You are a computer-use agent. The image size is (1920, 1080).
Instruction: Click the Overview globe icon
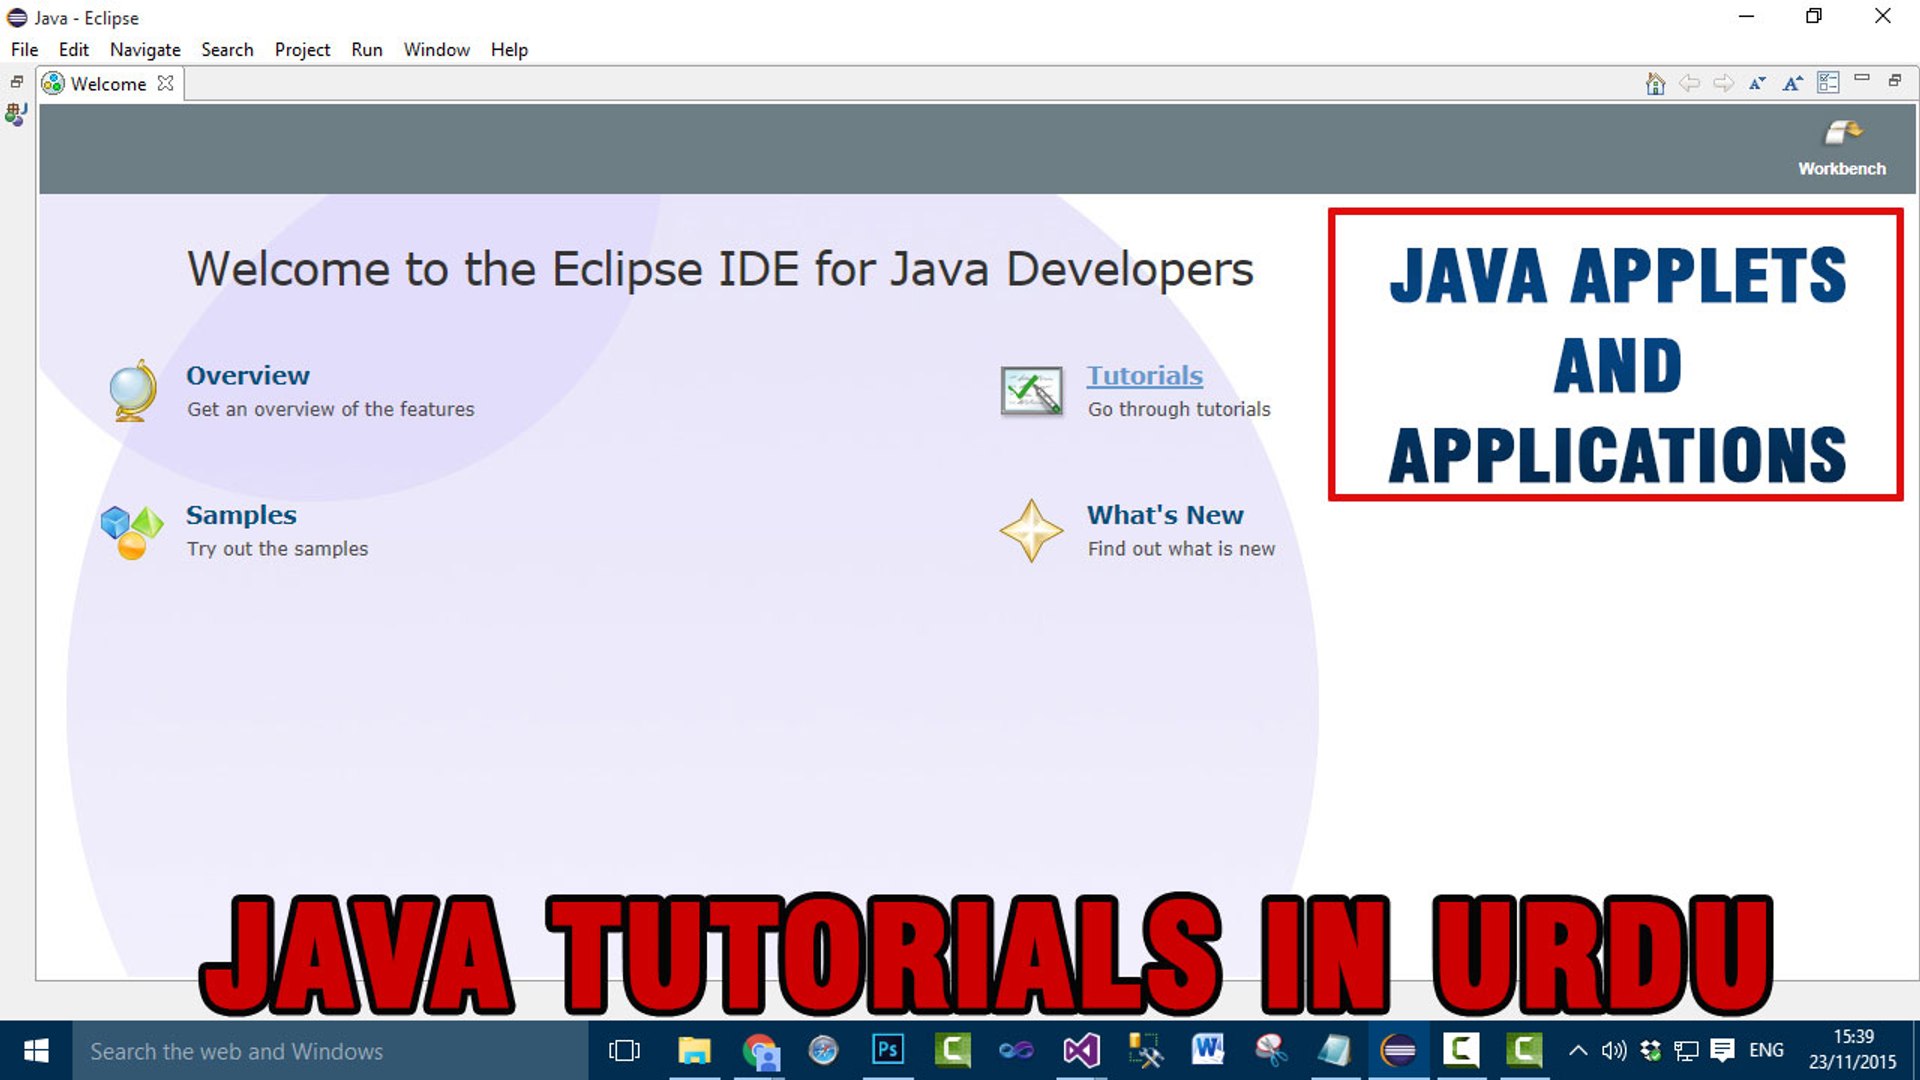[x=131, y=390]
